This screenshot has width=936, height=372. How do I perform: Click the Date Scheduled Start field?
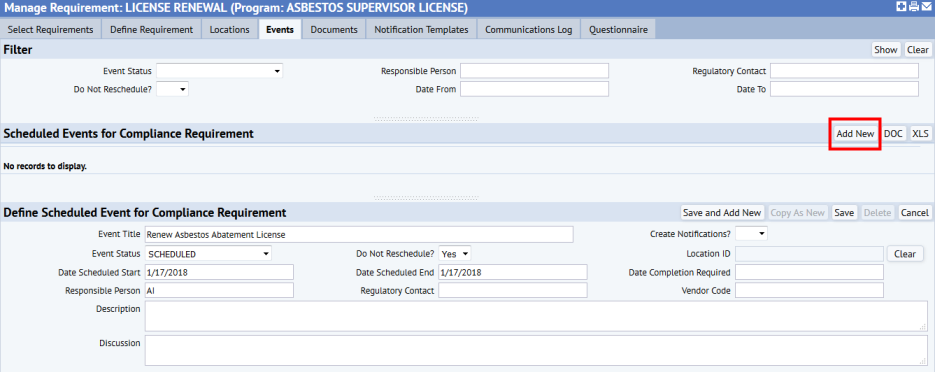(x=220, y=272)
